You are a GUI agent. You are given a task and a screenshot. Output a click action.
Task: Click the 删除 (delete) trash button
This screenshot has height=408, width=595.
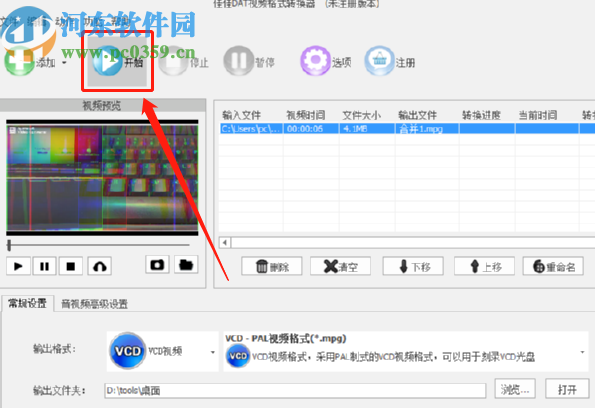coord(272,266)
